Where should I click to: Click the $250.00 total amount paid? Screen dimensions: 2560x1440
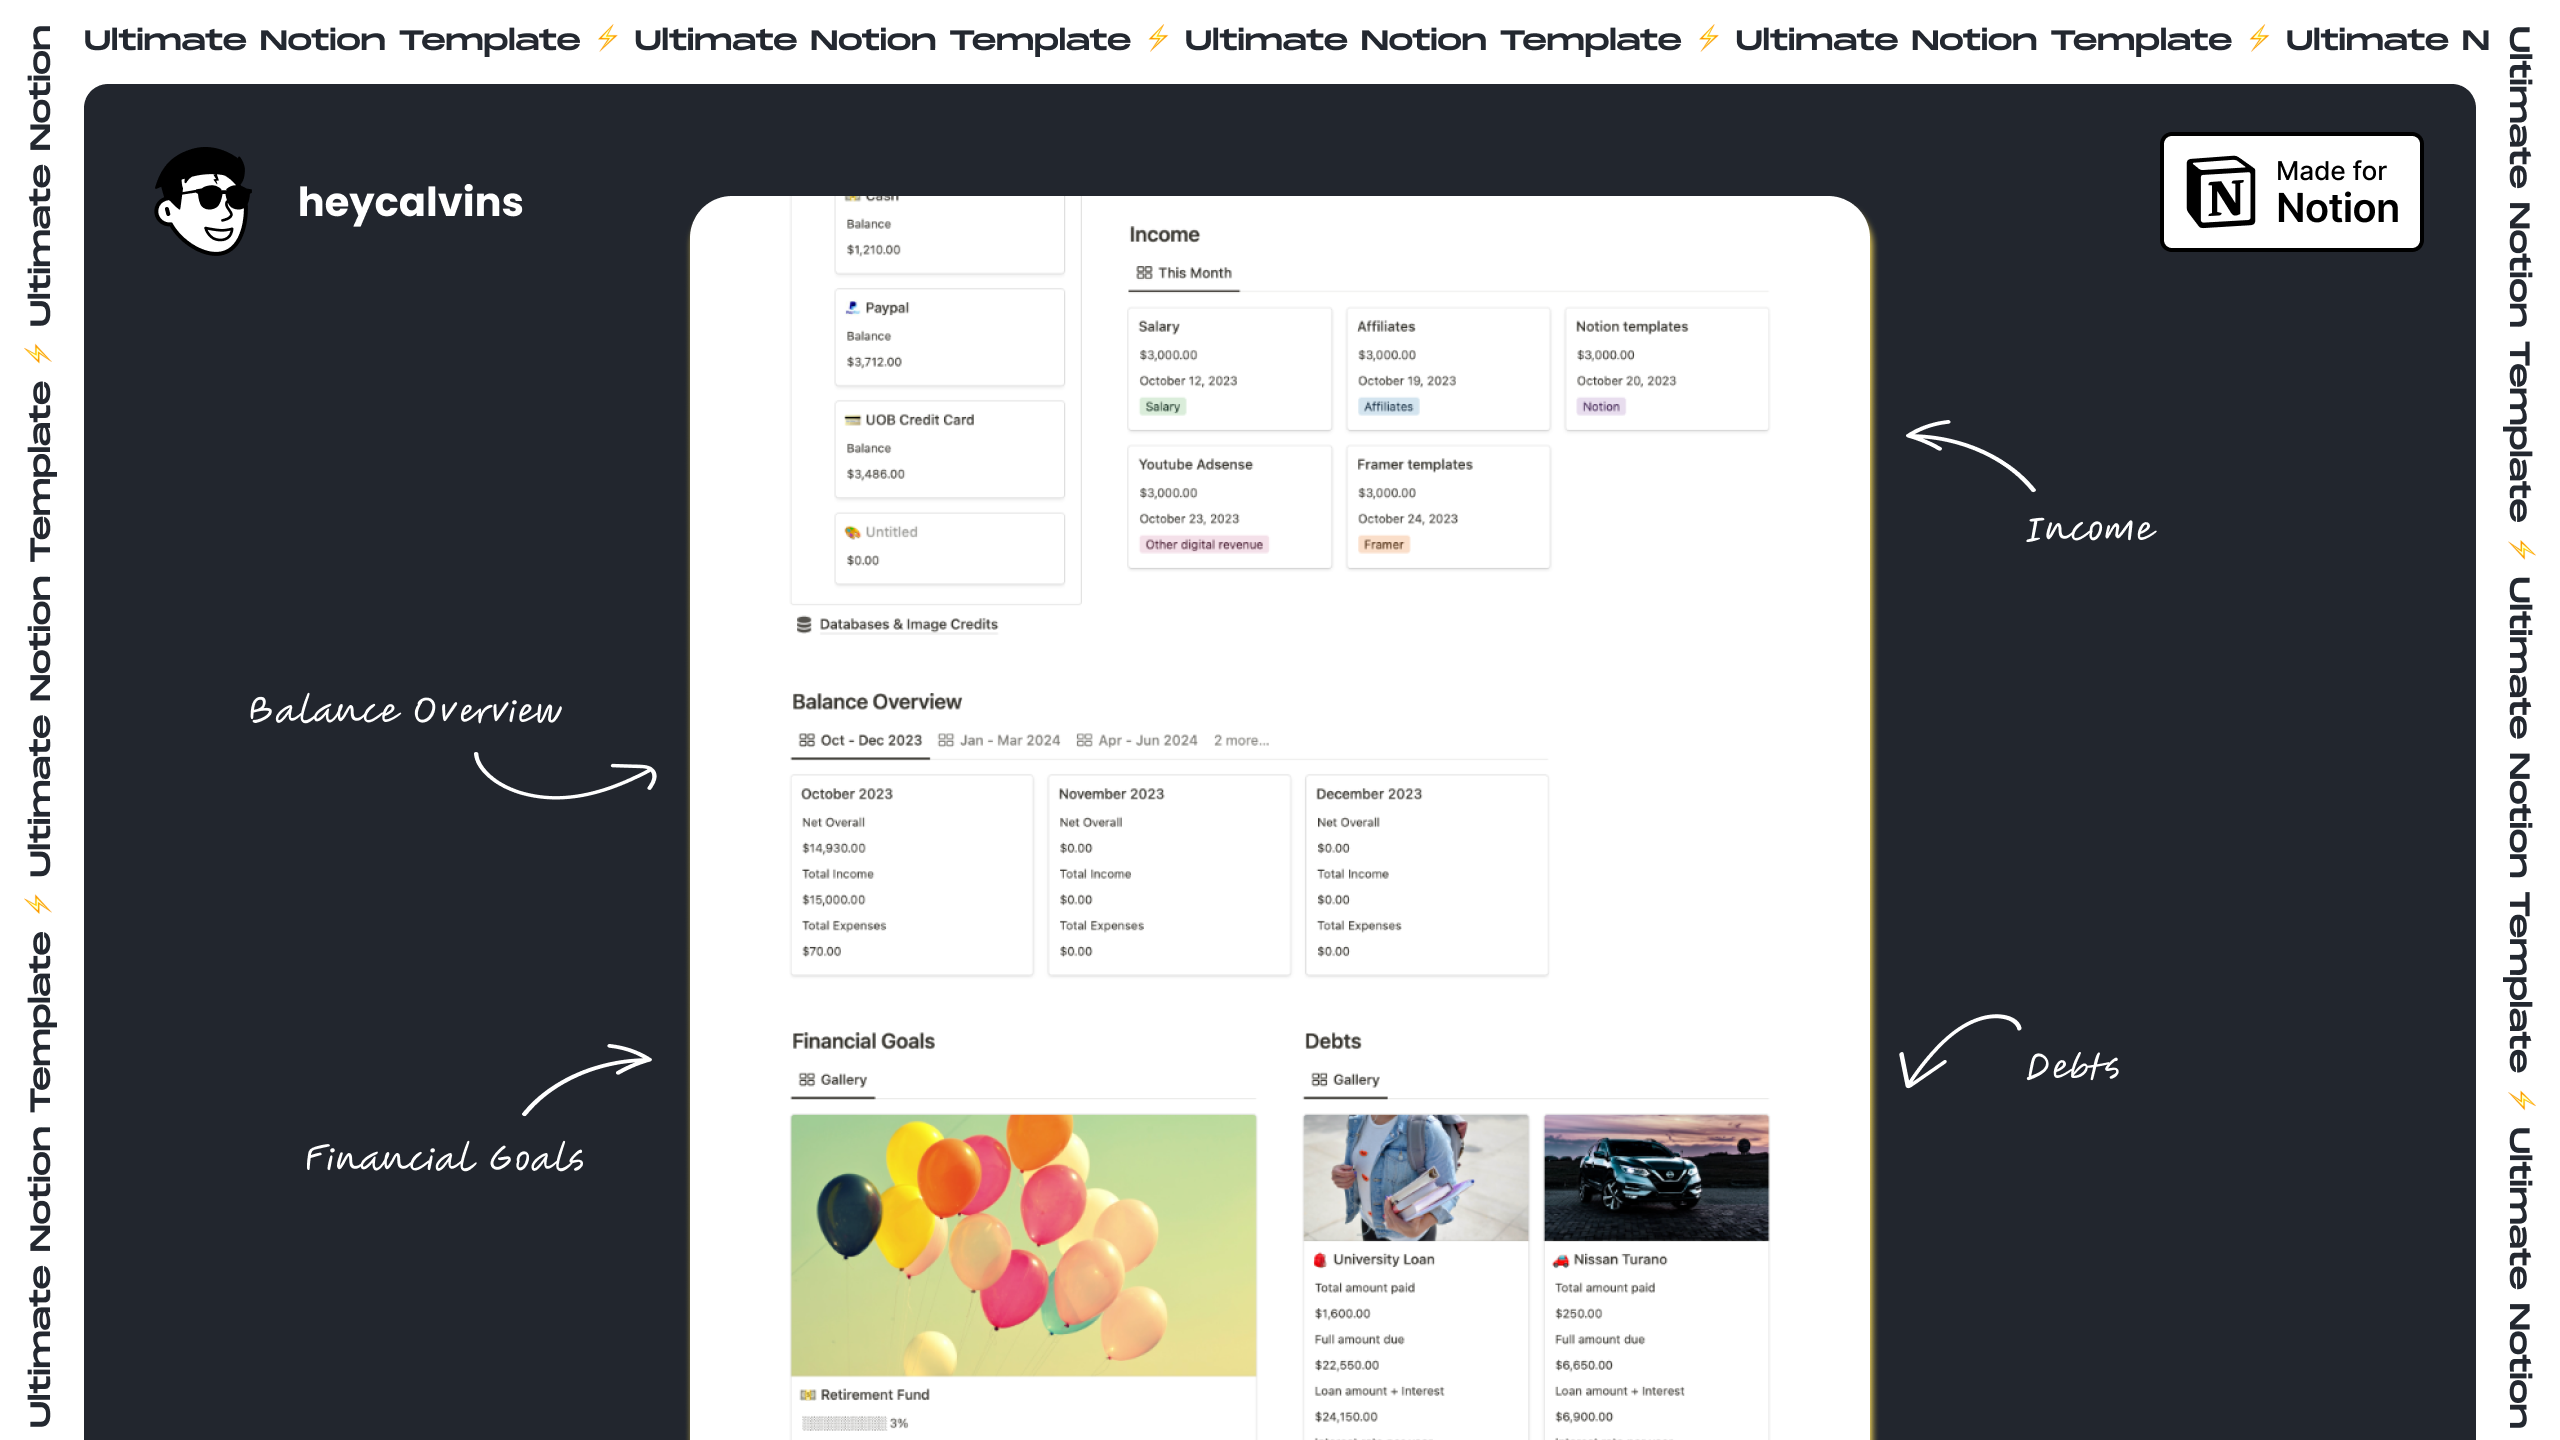pyautogui.click(x=1578, y=1314)
